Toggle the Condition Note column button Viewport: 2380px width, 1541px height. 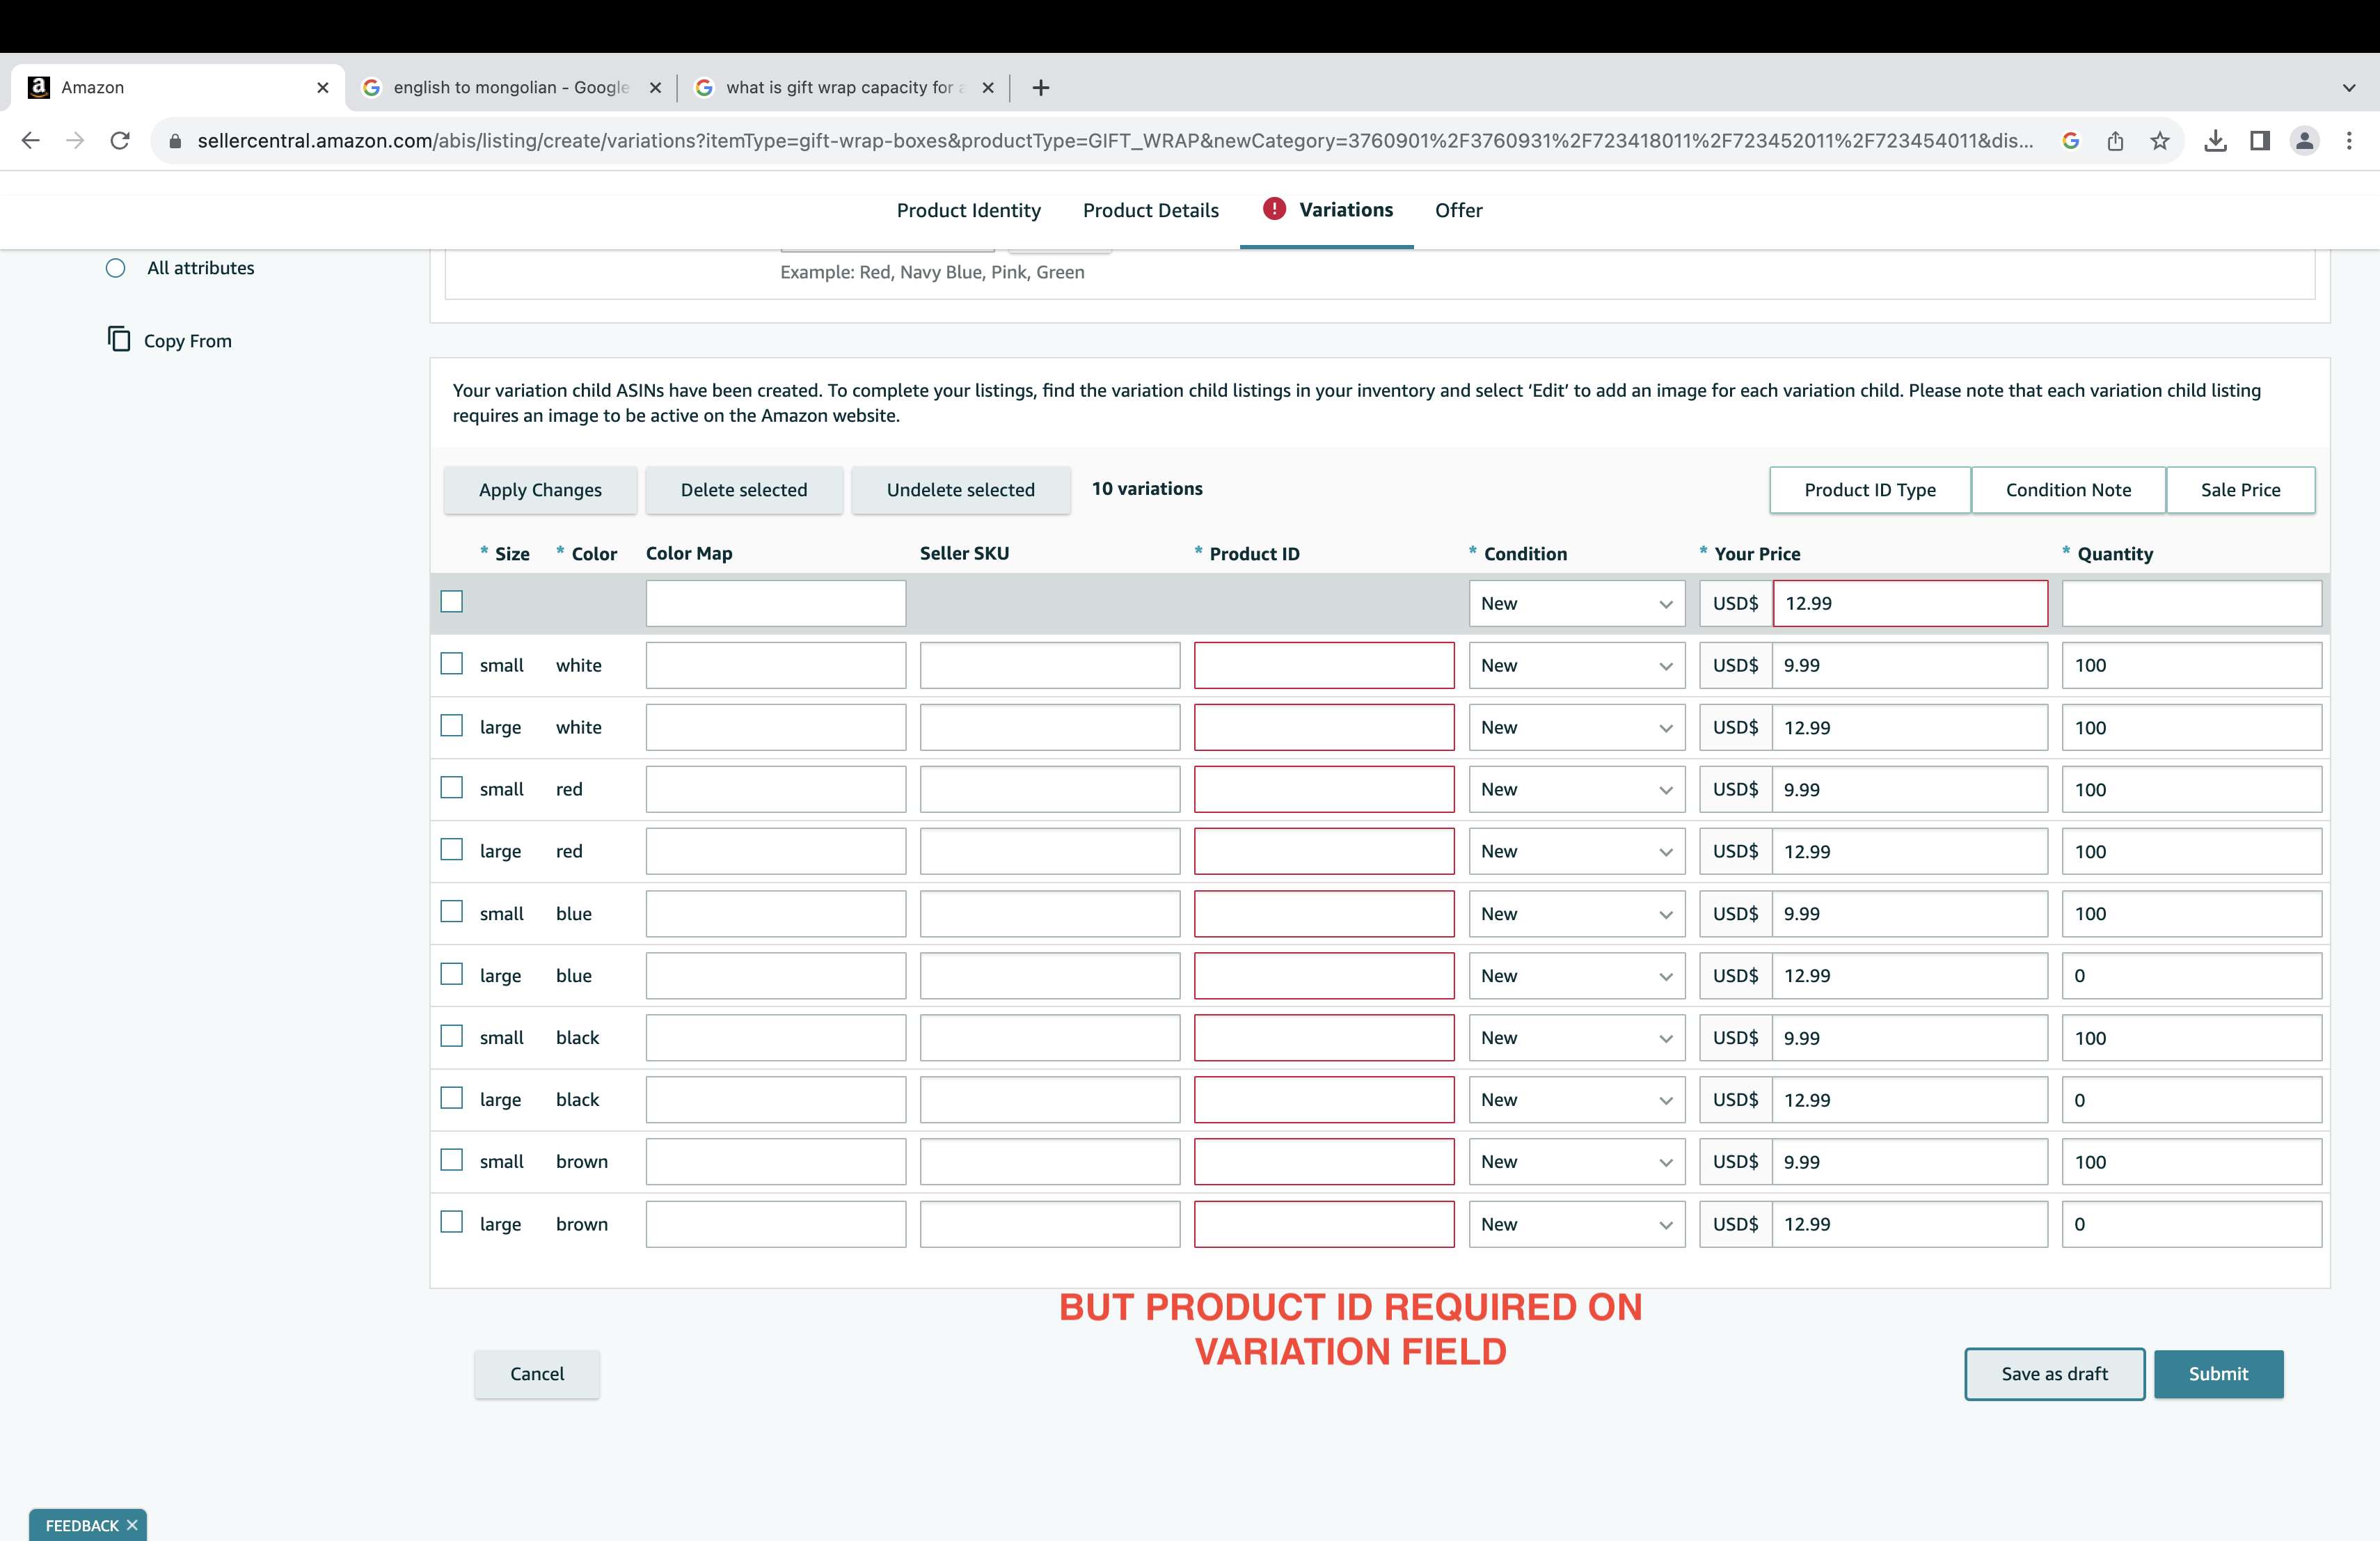(x=2068, y=490)
